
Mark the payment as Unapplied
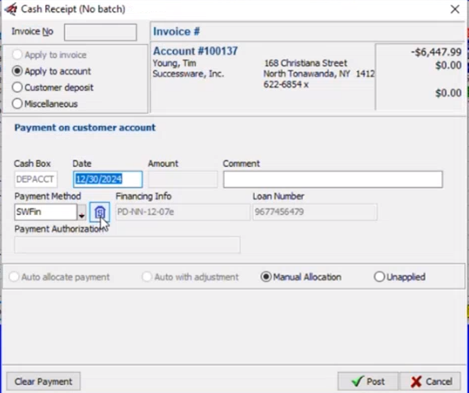(x=400, y=277)
